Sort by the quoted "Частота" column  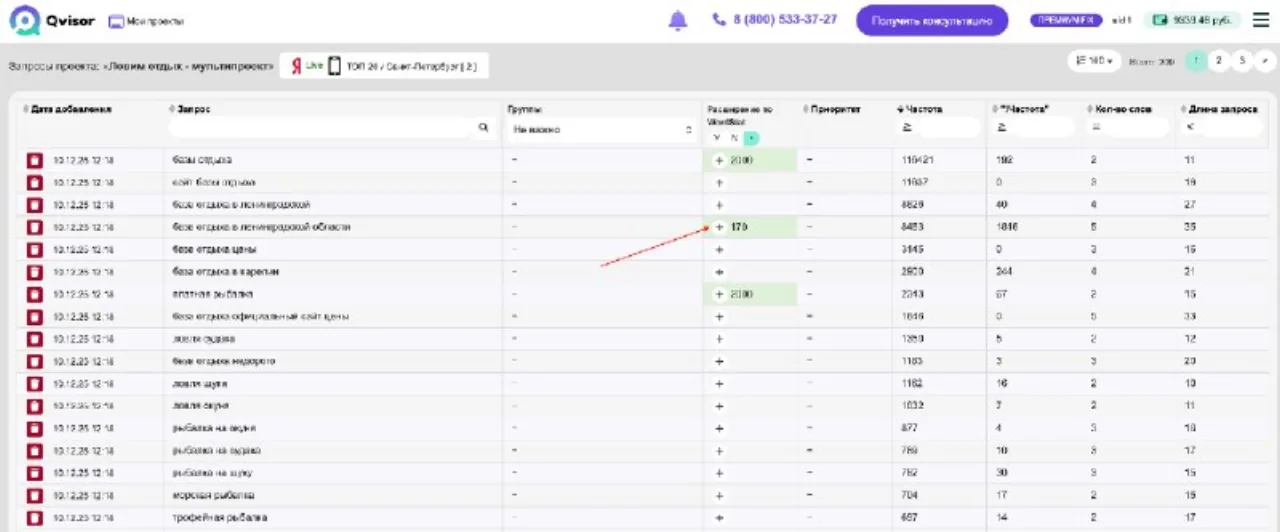pos(1020,108)
